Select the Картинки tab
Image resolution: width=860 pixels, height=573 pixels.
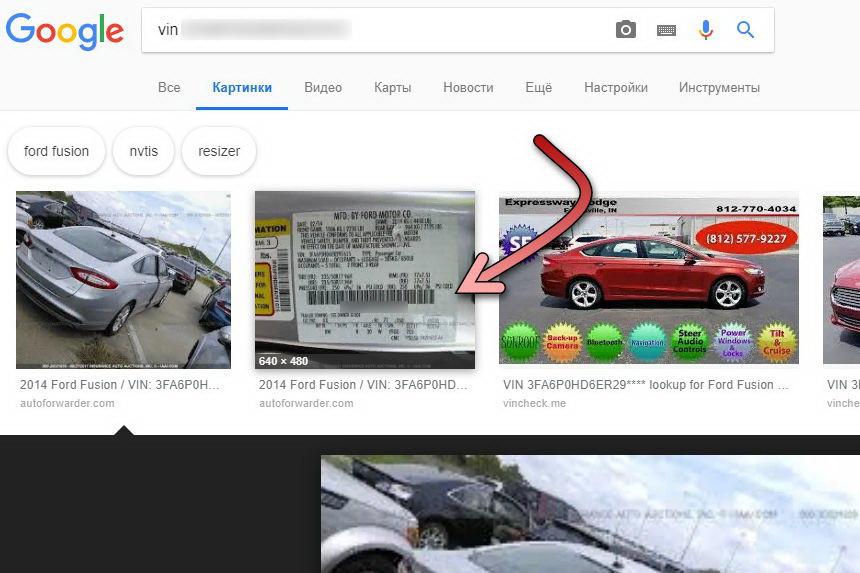tap(242, 88)
